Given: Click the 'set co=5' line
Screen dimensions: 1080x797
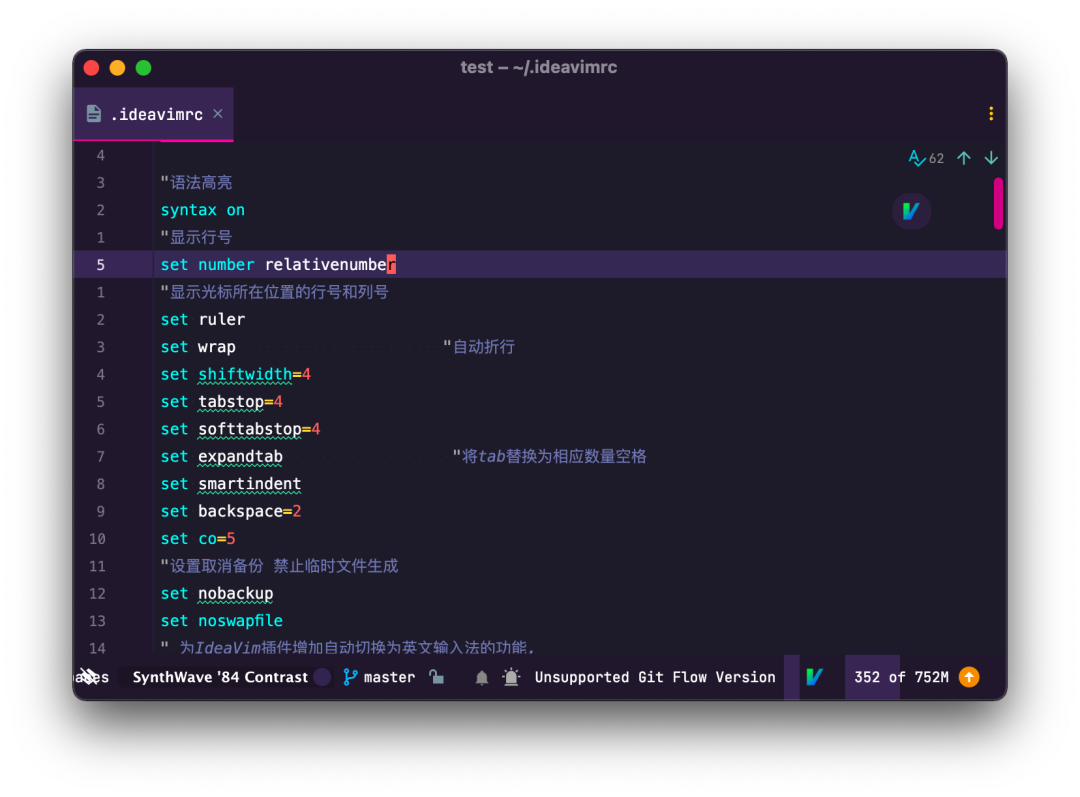Looking at the screenshot, I should pos(198,539).
